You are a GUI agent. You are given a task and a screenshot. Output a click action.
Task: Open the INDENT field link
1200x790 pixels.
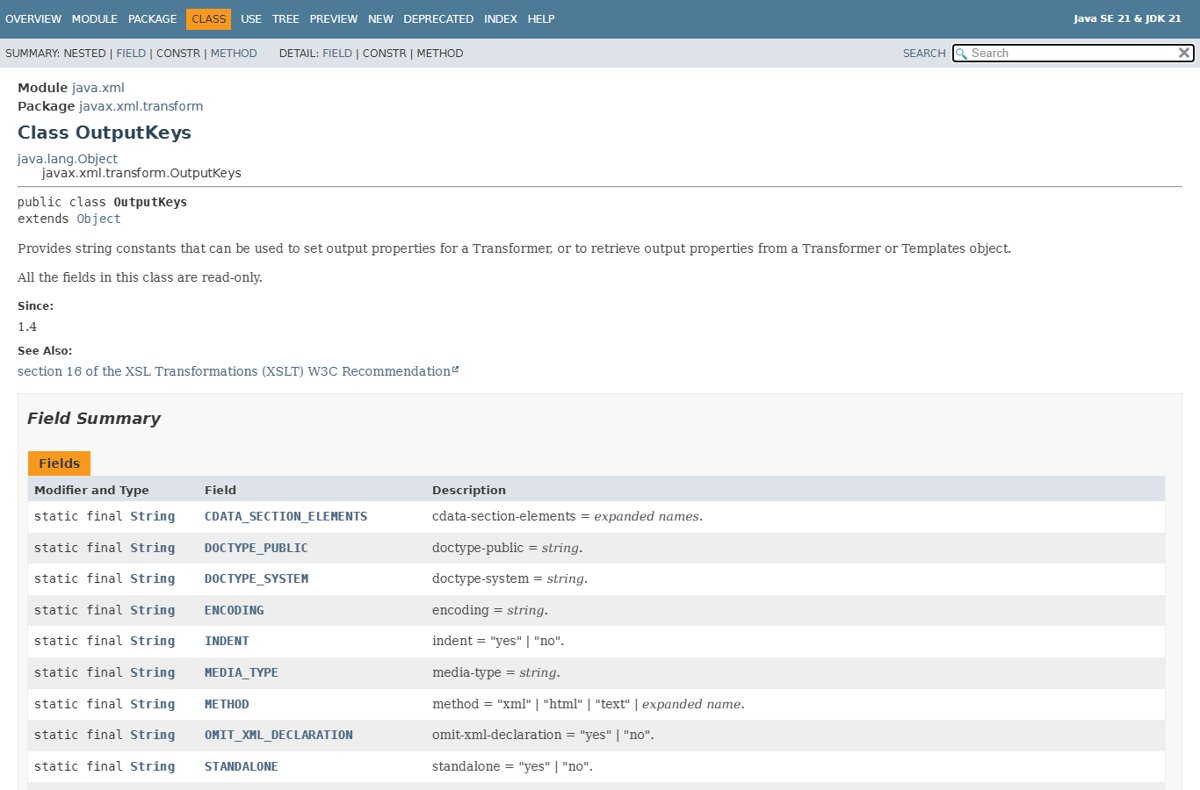point(227,640)
